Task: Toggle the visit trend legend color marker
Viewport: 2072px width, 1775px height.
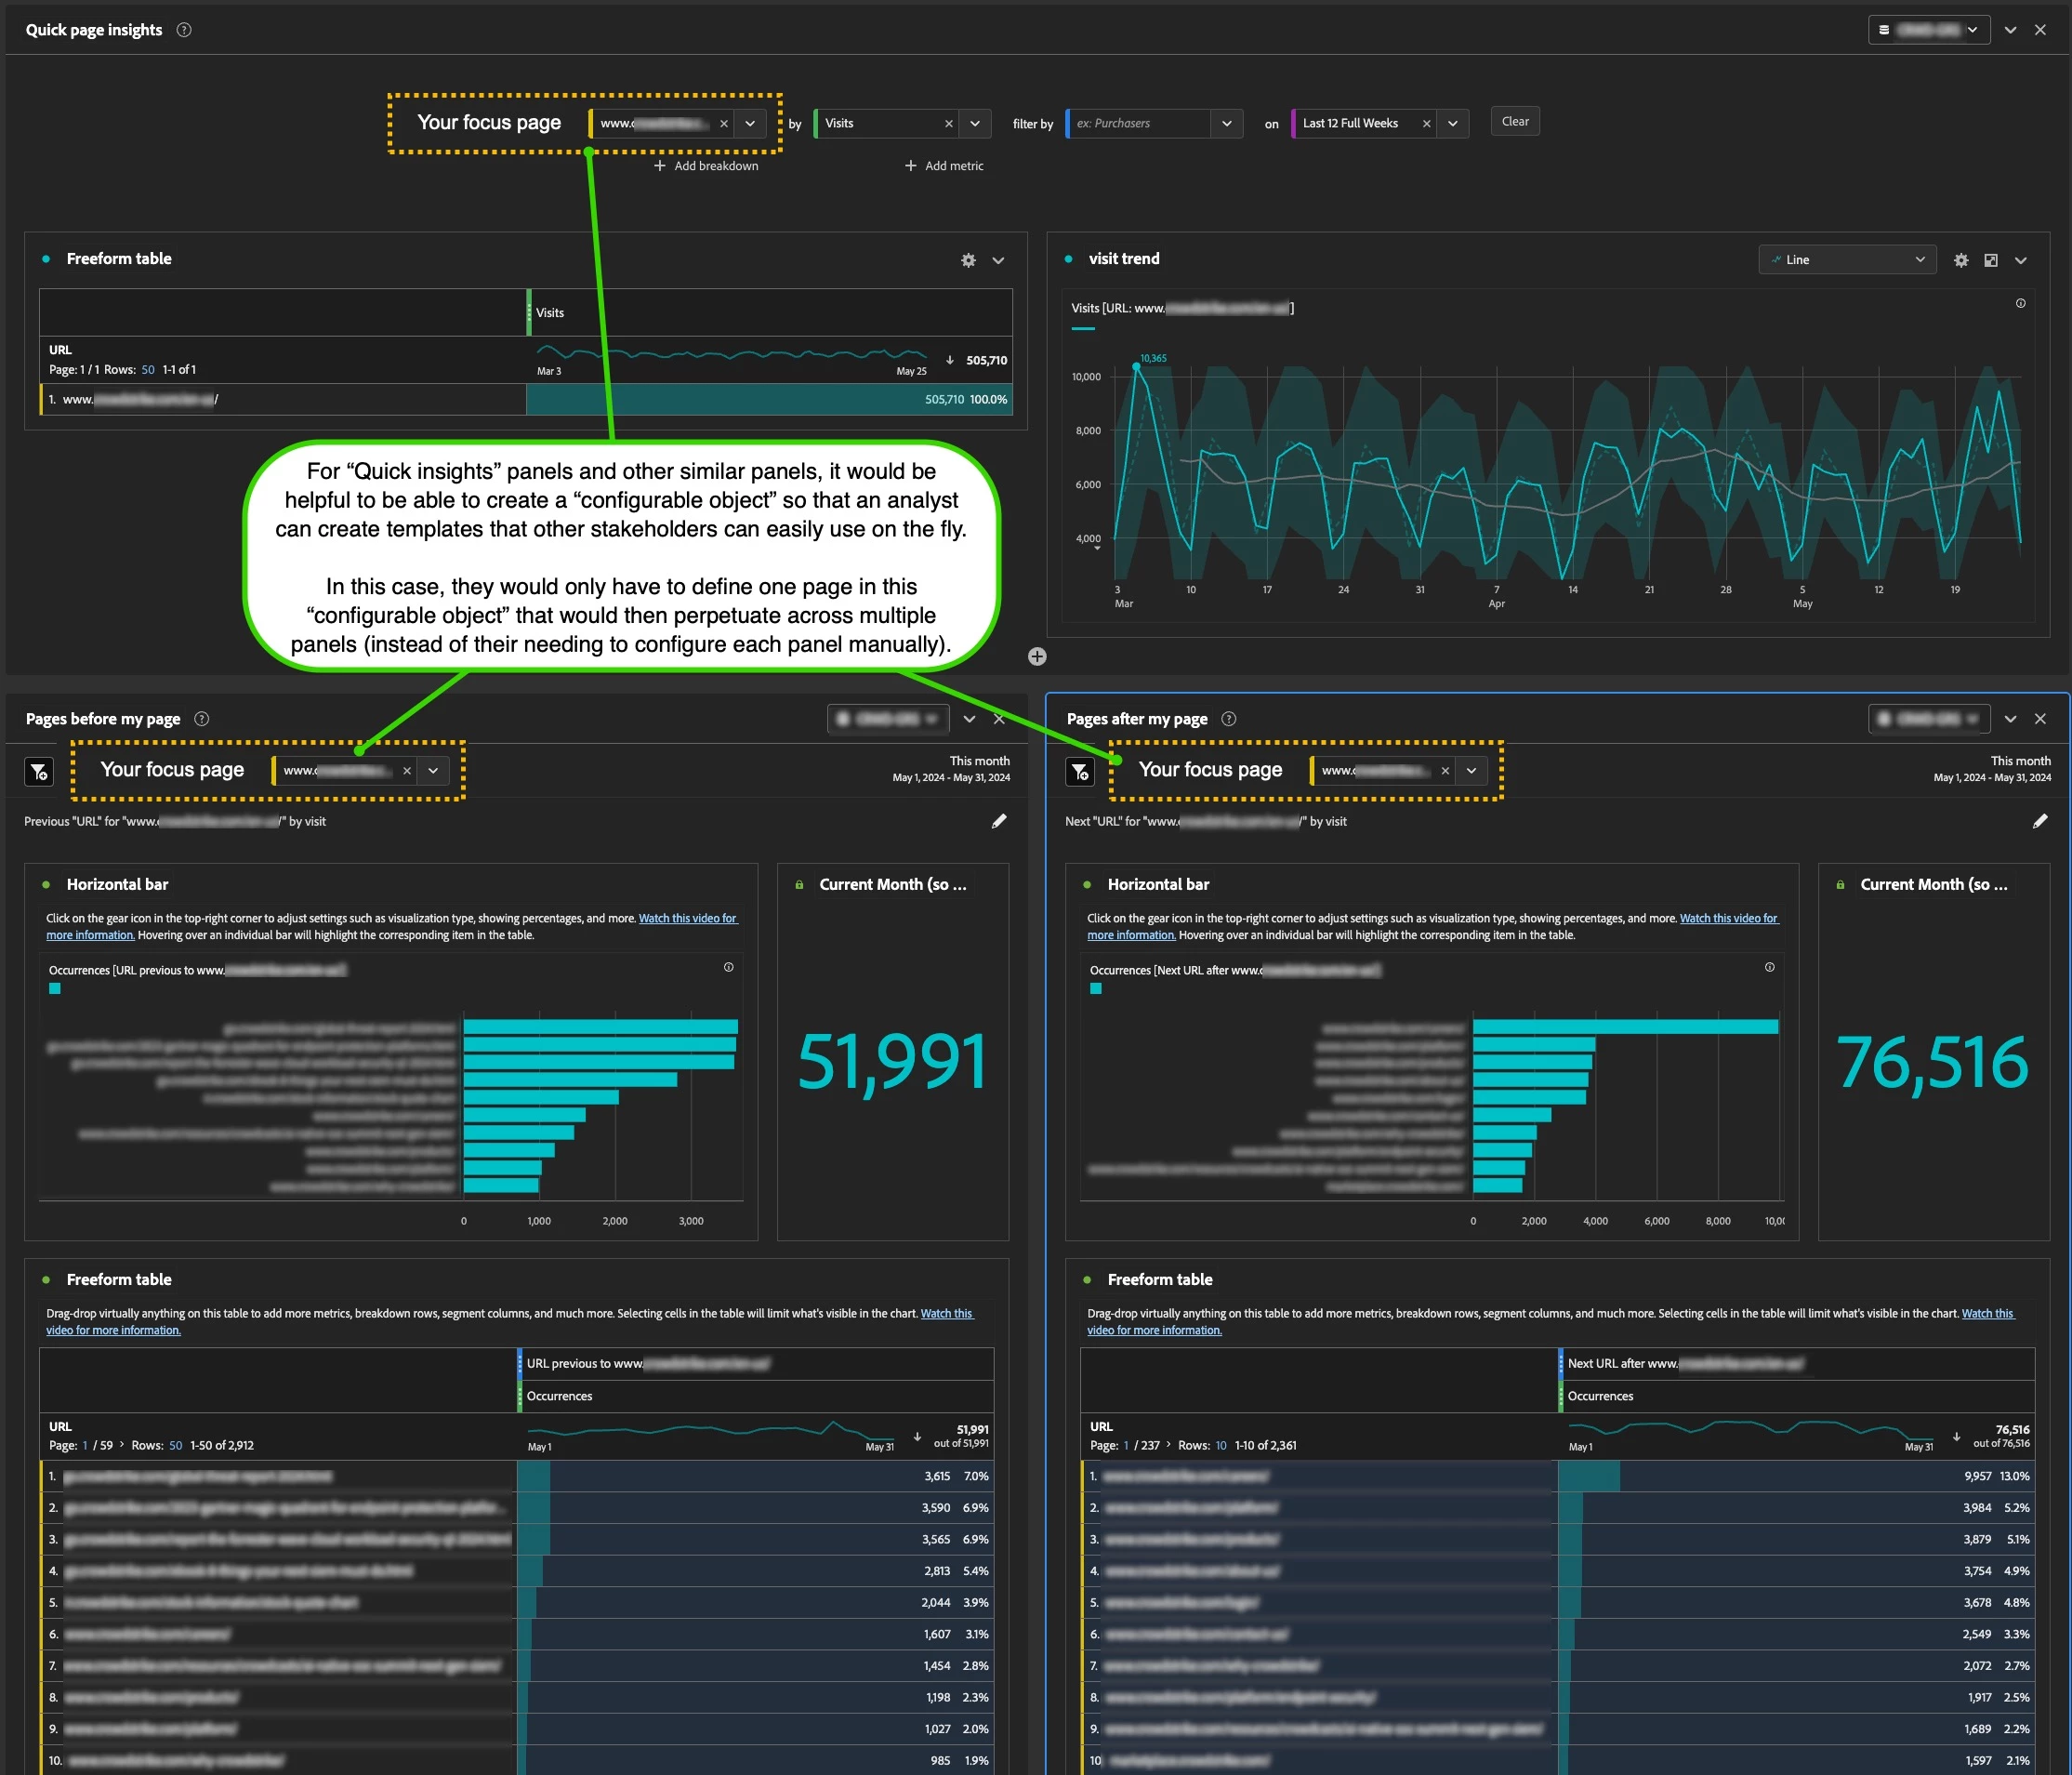Action: 1082,328
